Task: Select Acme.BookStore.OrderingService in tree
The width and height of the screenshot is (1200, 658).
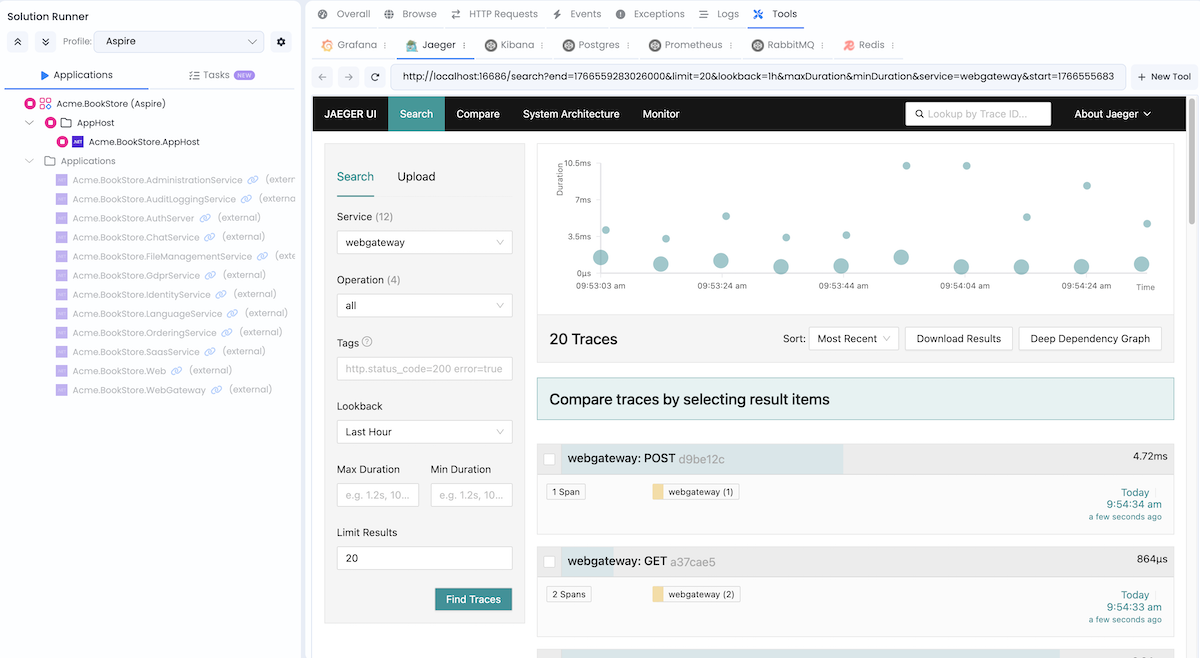Action: pos(144,333)
